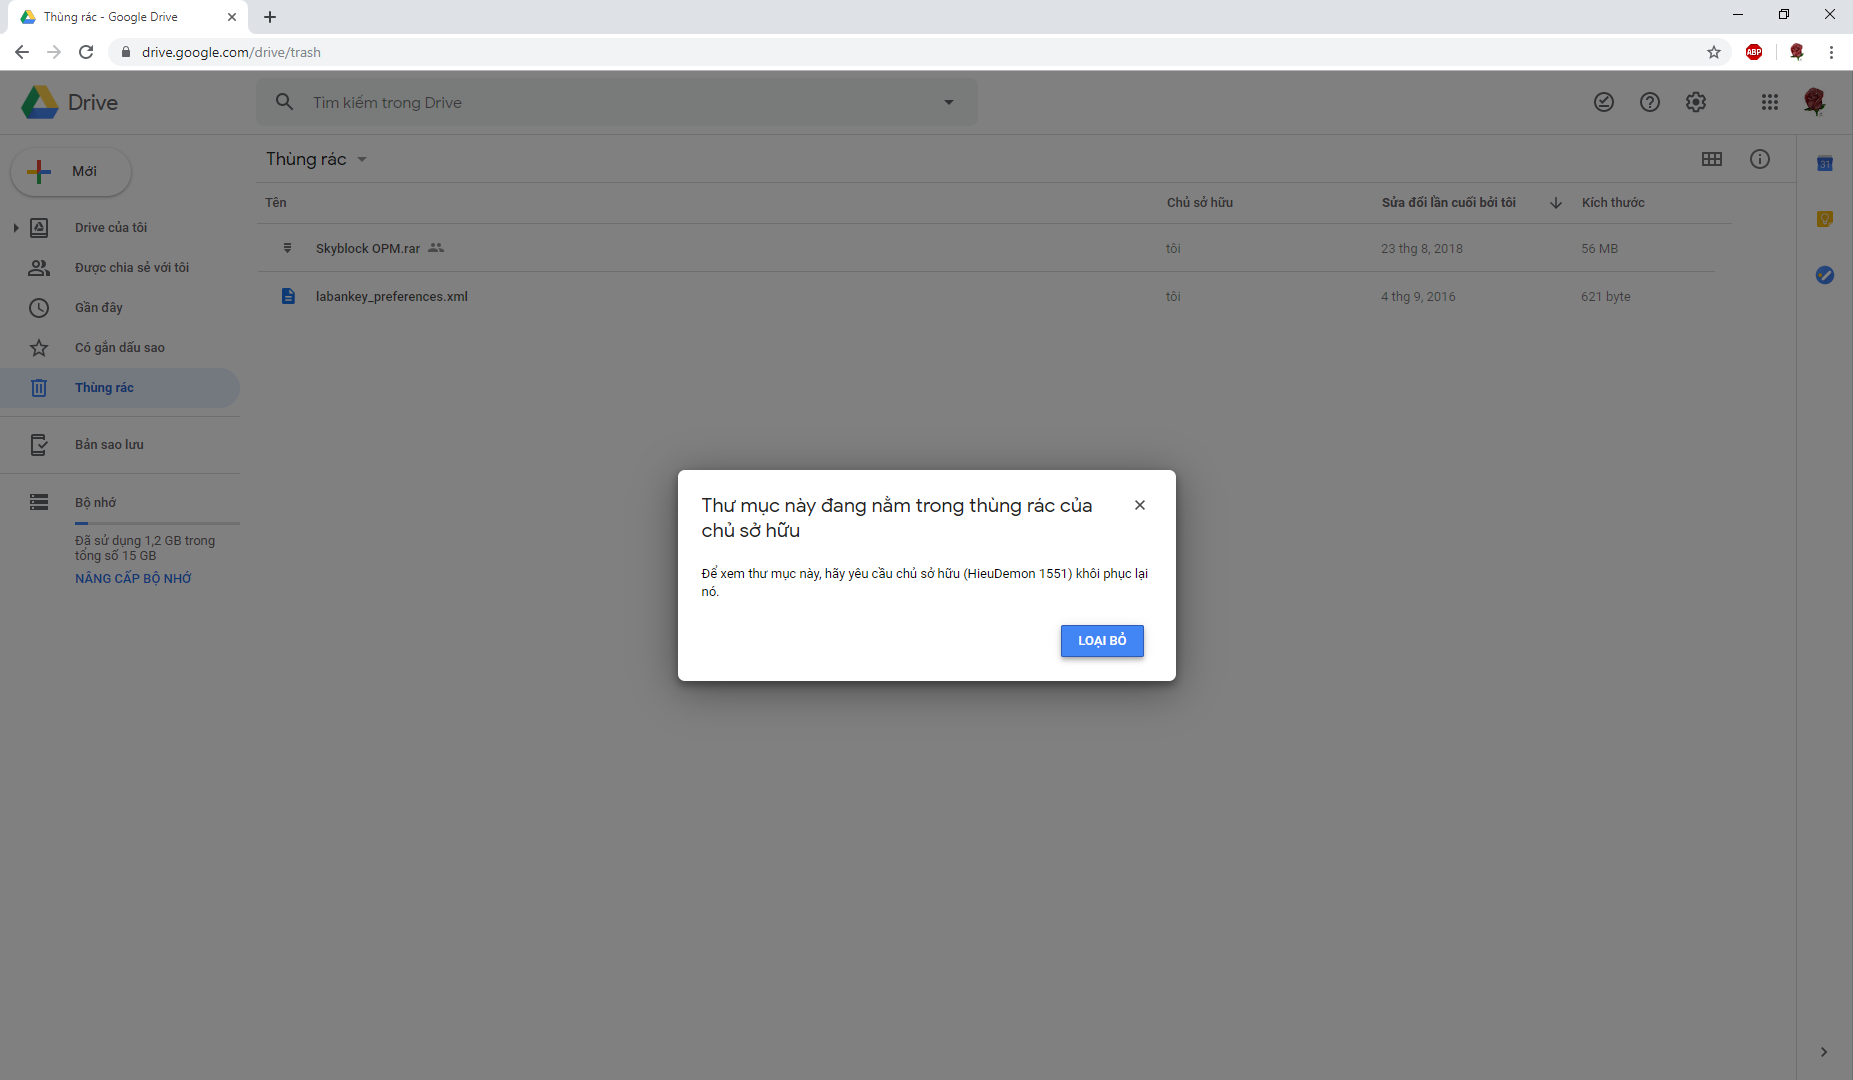Screen dimensions: 1853x1080
Task: Click Chủ sở hữu column header
Action: (1200, 203)
